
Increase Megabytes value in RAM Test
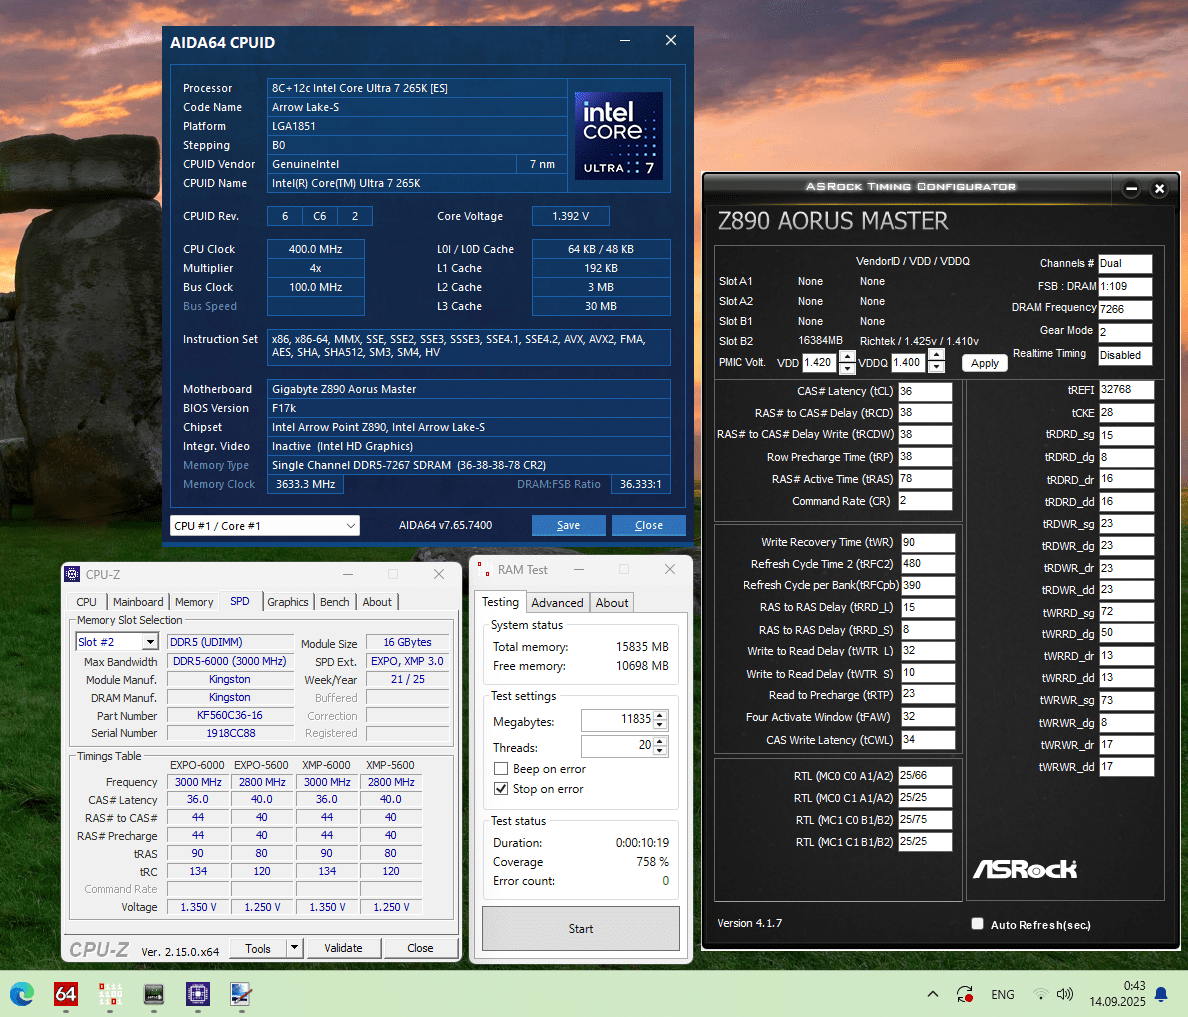(660, 715)
